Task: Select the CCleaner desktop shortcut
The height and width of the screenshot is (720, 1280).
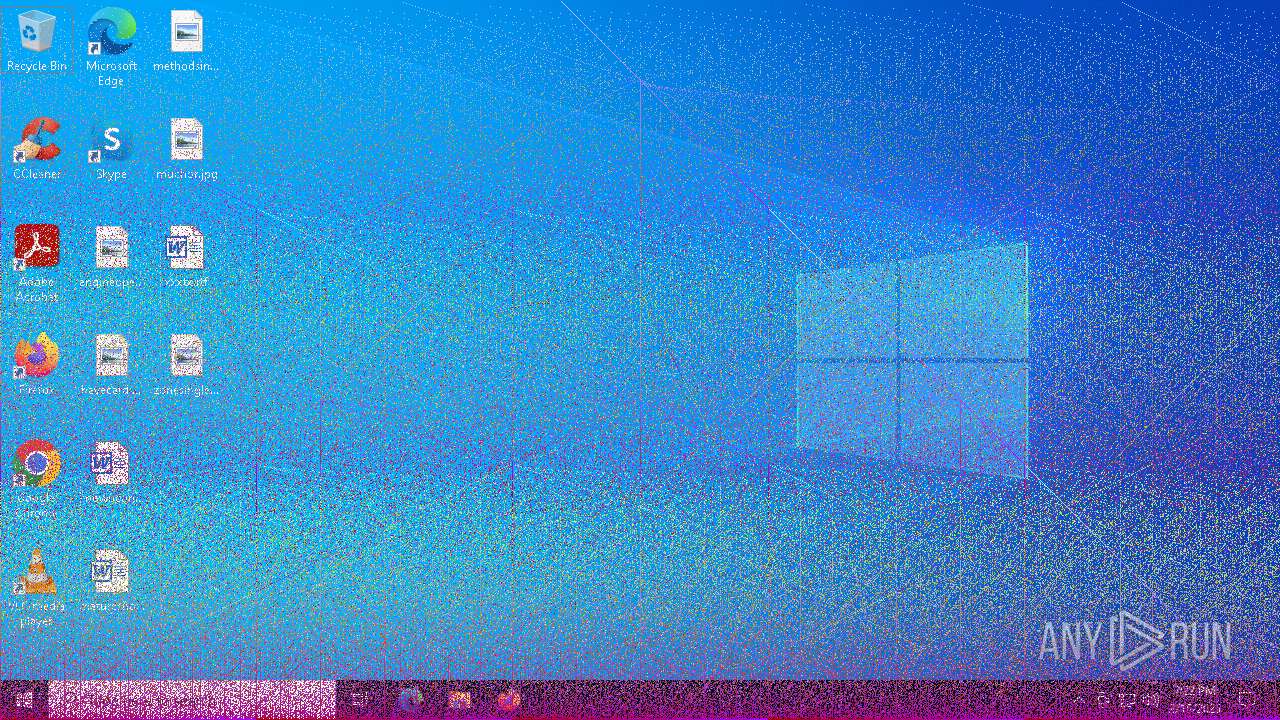Action: click(37, 149)
